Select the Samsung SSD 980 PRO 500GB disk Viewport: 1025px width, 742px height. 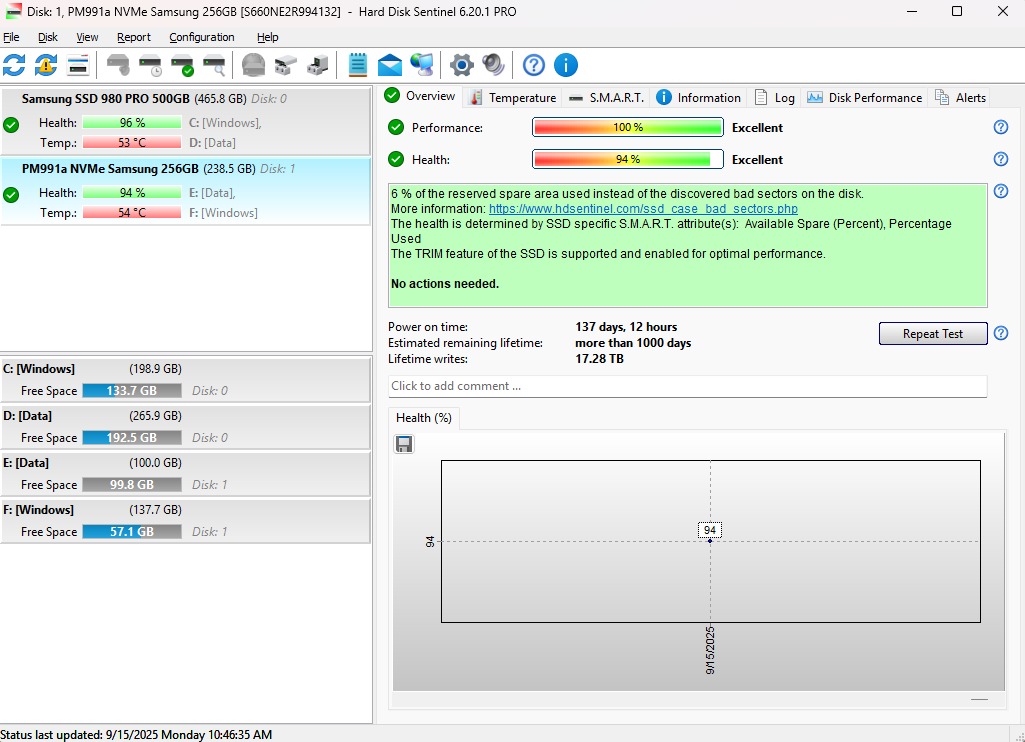pyautogui.click(x=186, y=120)
